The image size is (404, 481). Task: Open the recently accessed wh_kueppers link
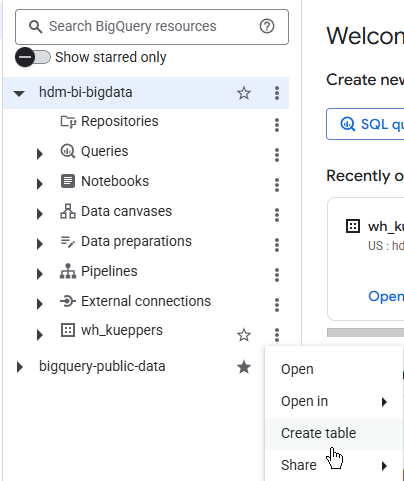point(386,296)
